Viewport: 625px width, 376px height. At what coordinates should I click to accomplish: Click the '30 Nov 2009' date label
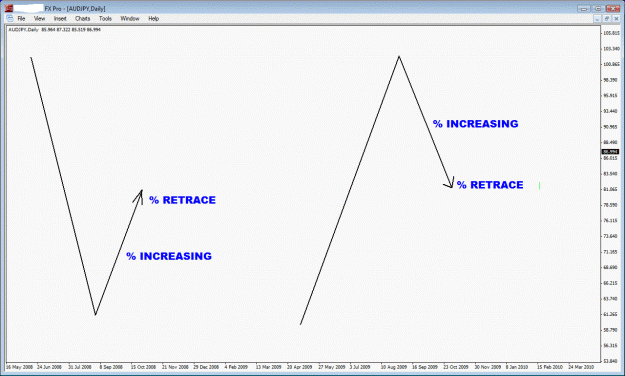pyautogui.click(x=488, y=367)
